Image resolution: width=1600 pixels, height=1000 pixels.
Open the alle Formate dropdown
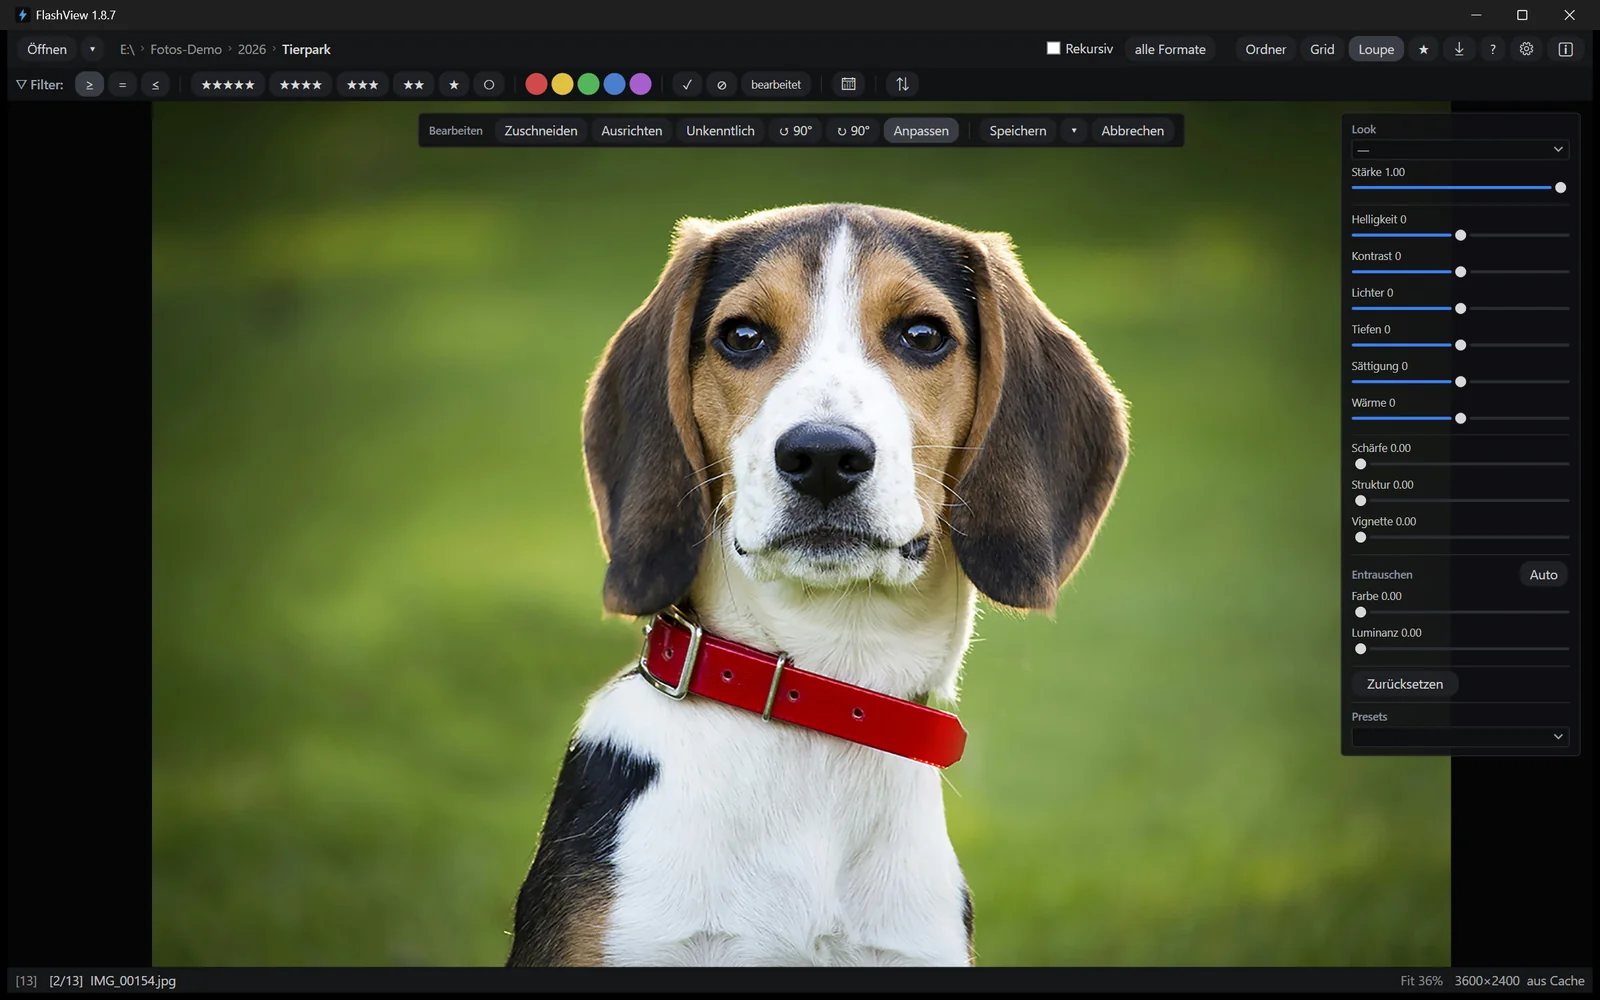coord(1170,49)
